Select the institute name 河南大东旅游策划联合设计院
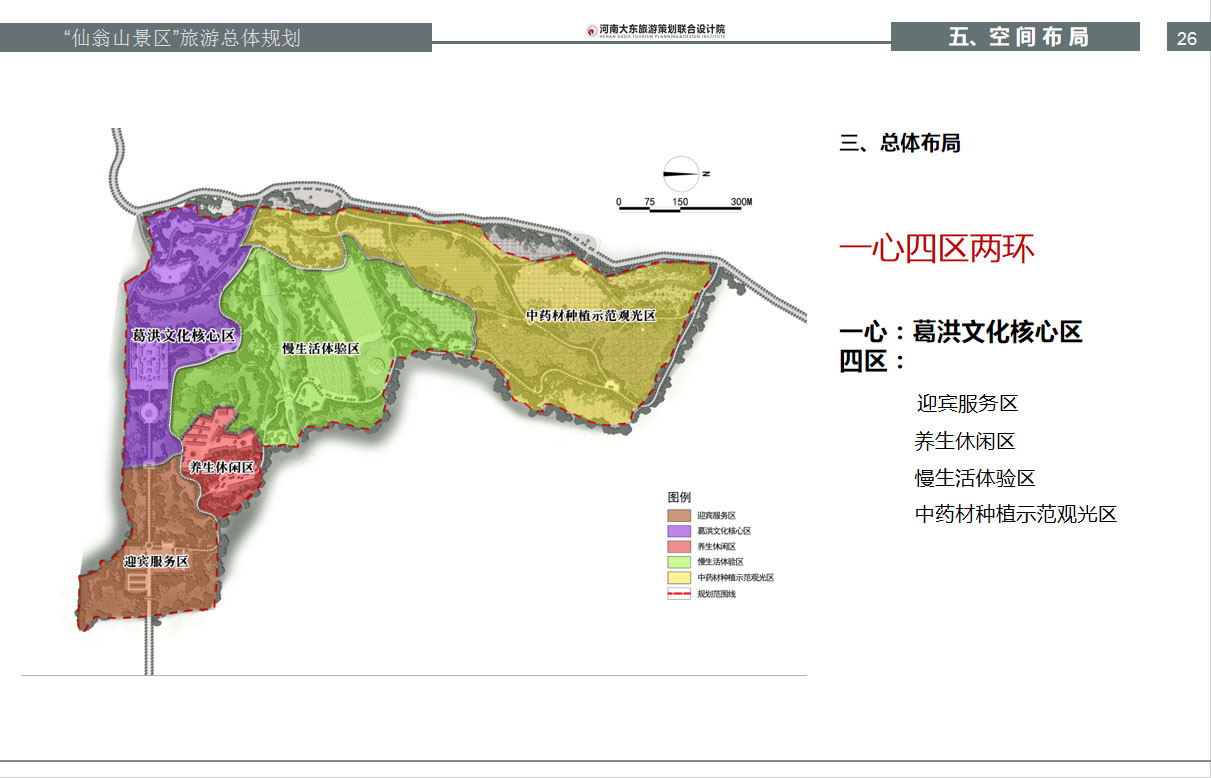This screenshot has width=1211, height=778. [662, 29]
